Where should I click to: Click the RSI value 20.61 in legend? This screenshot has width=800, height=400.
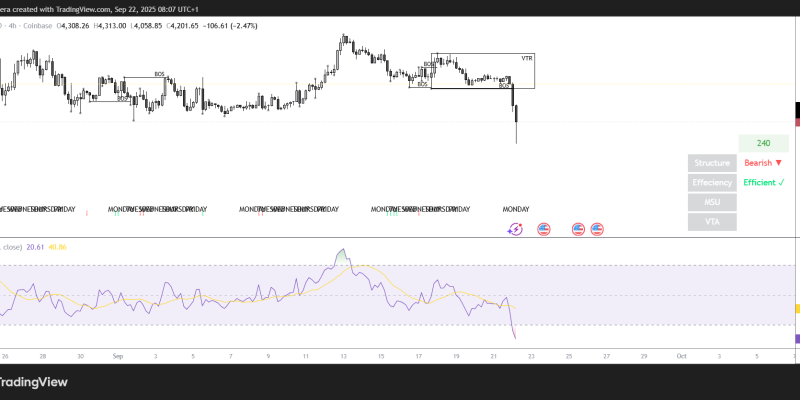point(37,246)
